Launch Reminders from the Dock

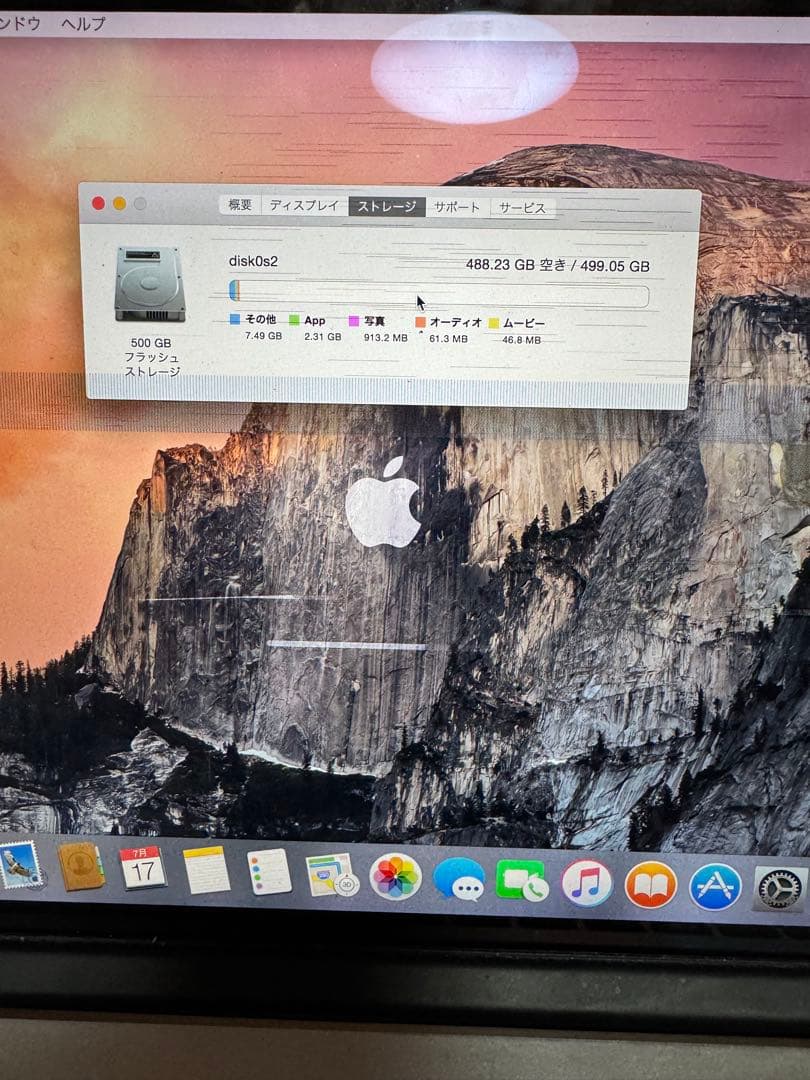point(269,872)
